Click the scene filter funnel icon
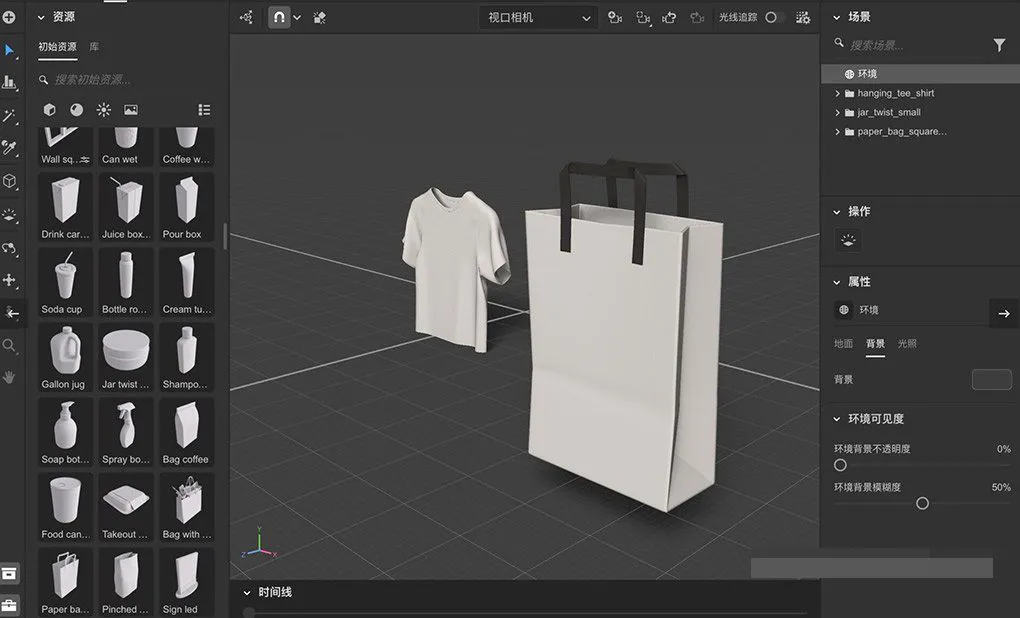 tap(999, 45)
